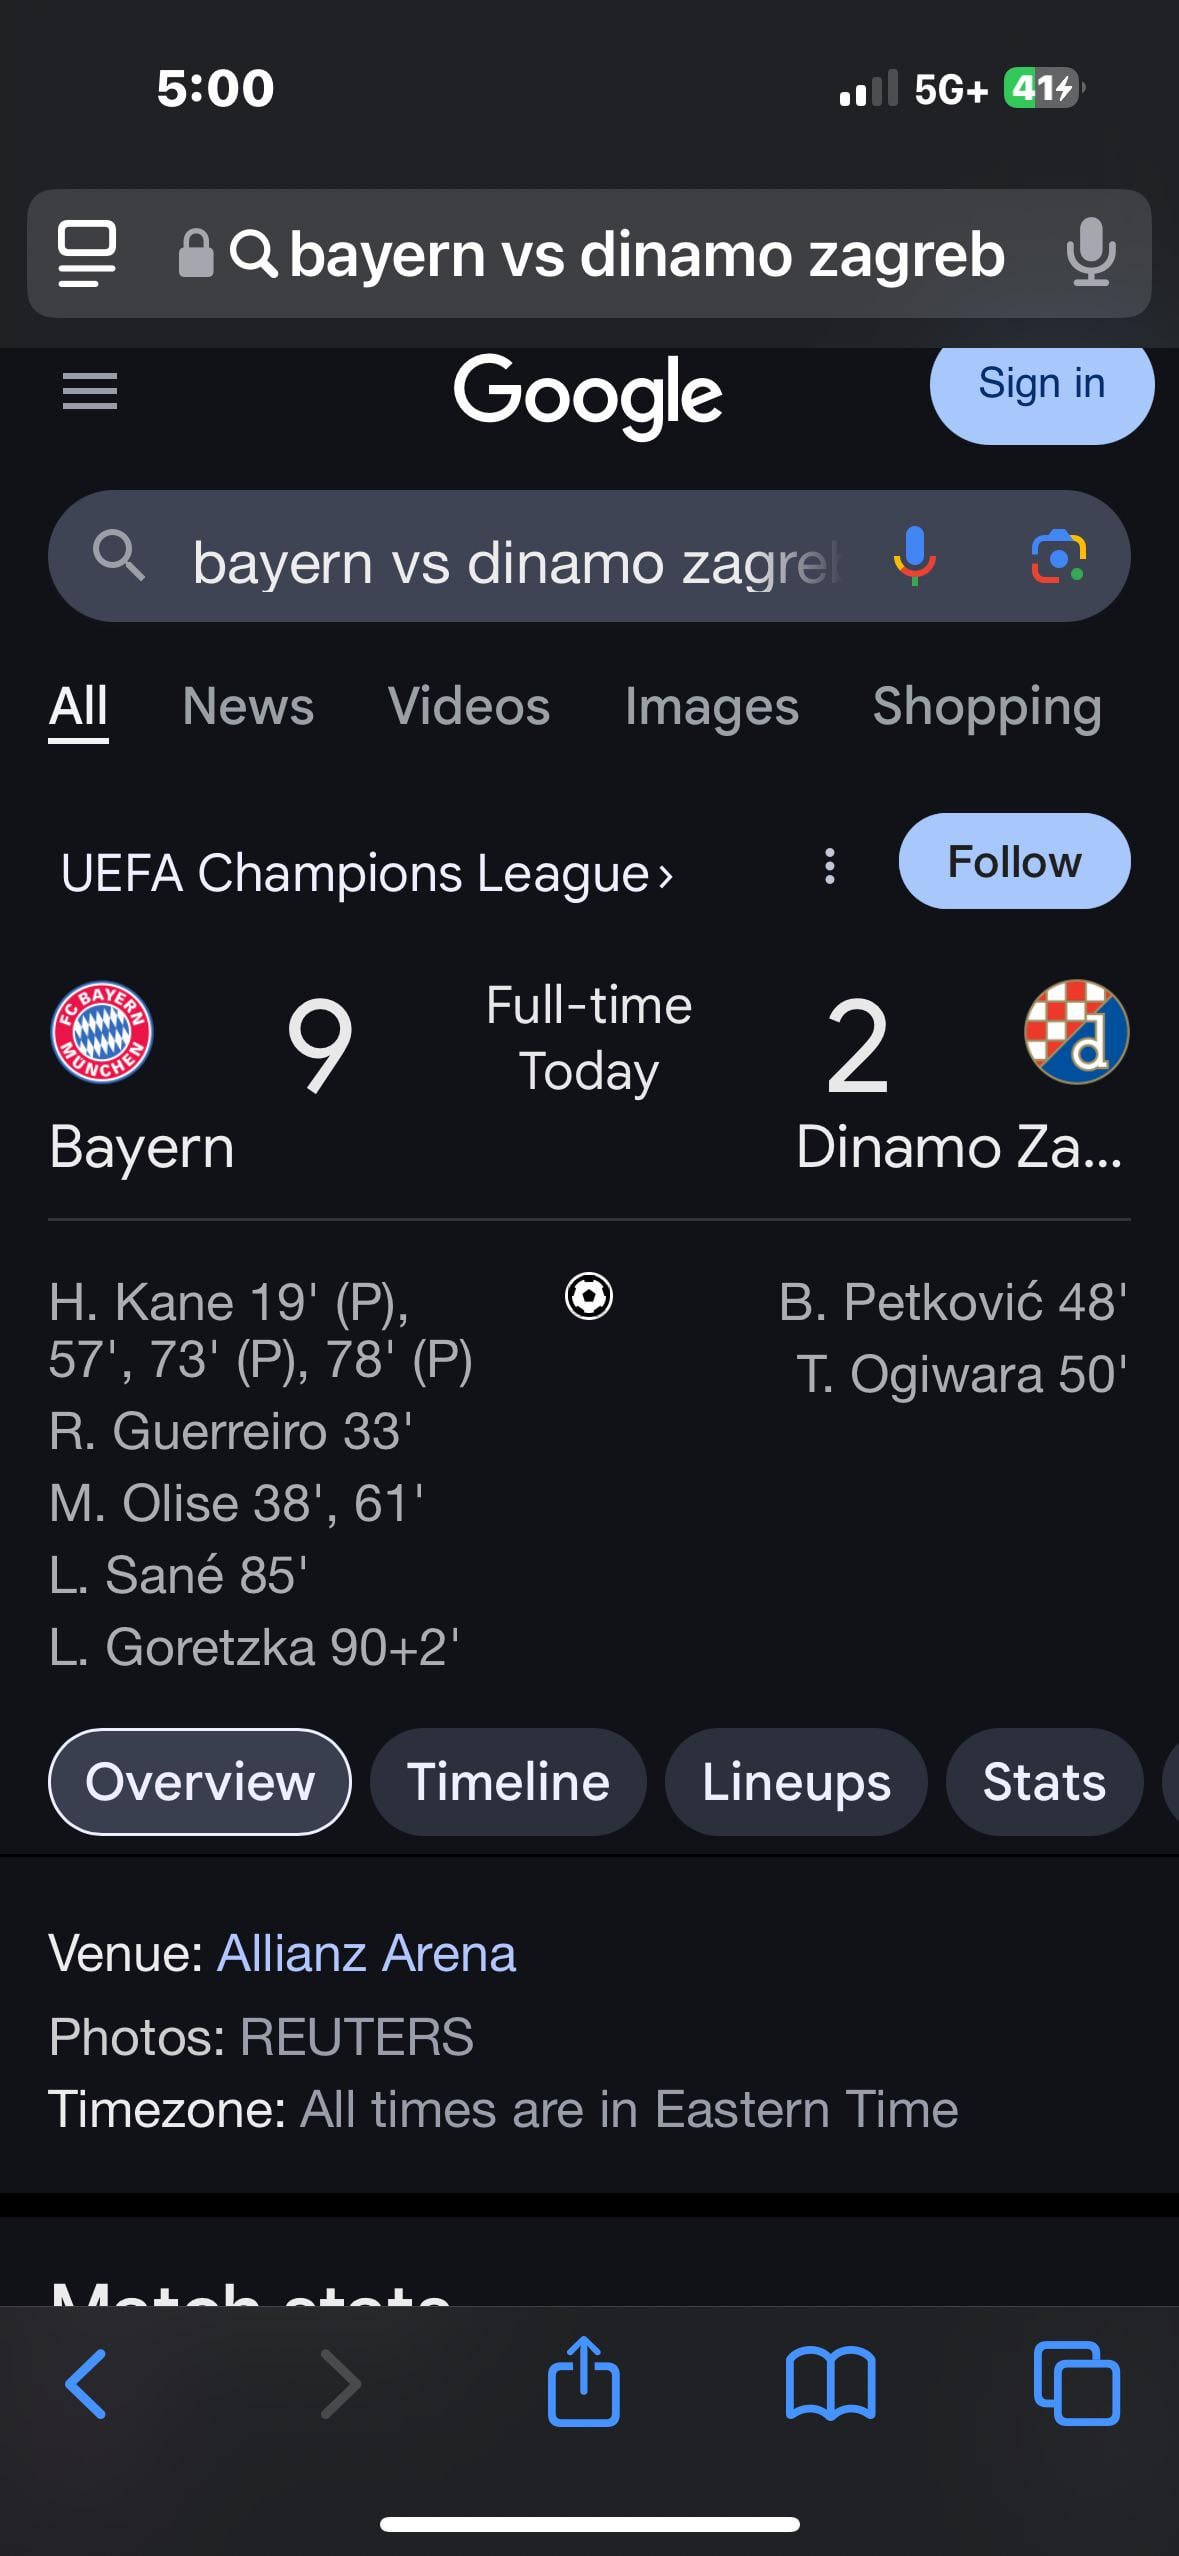Open the three-dot match options menu

(x=829, y=866)
